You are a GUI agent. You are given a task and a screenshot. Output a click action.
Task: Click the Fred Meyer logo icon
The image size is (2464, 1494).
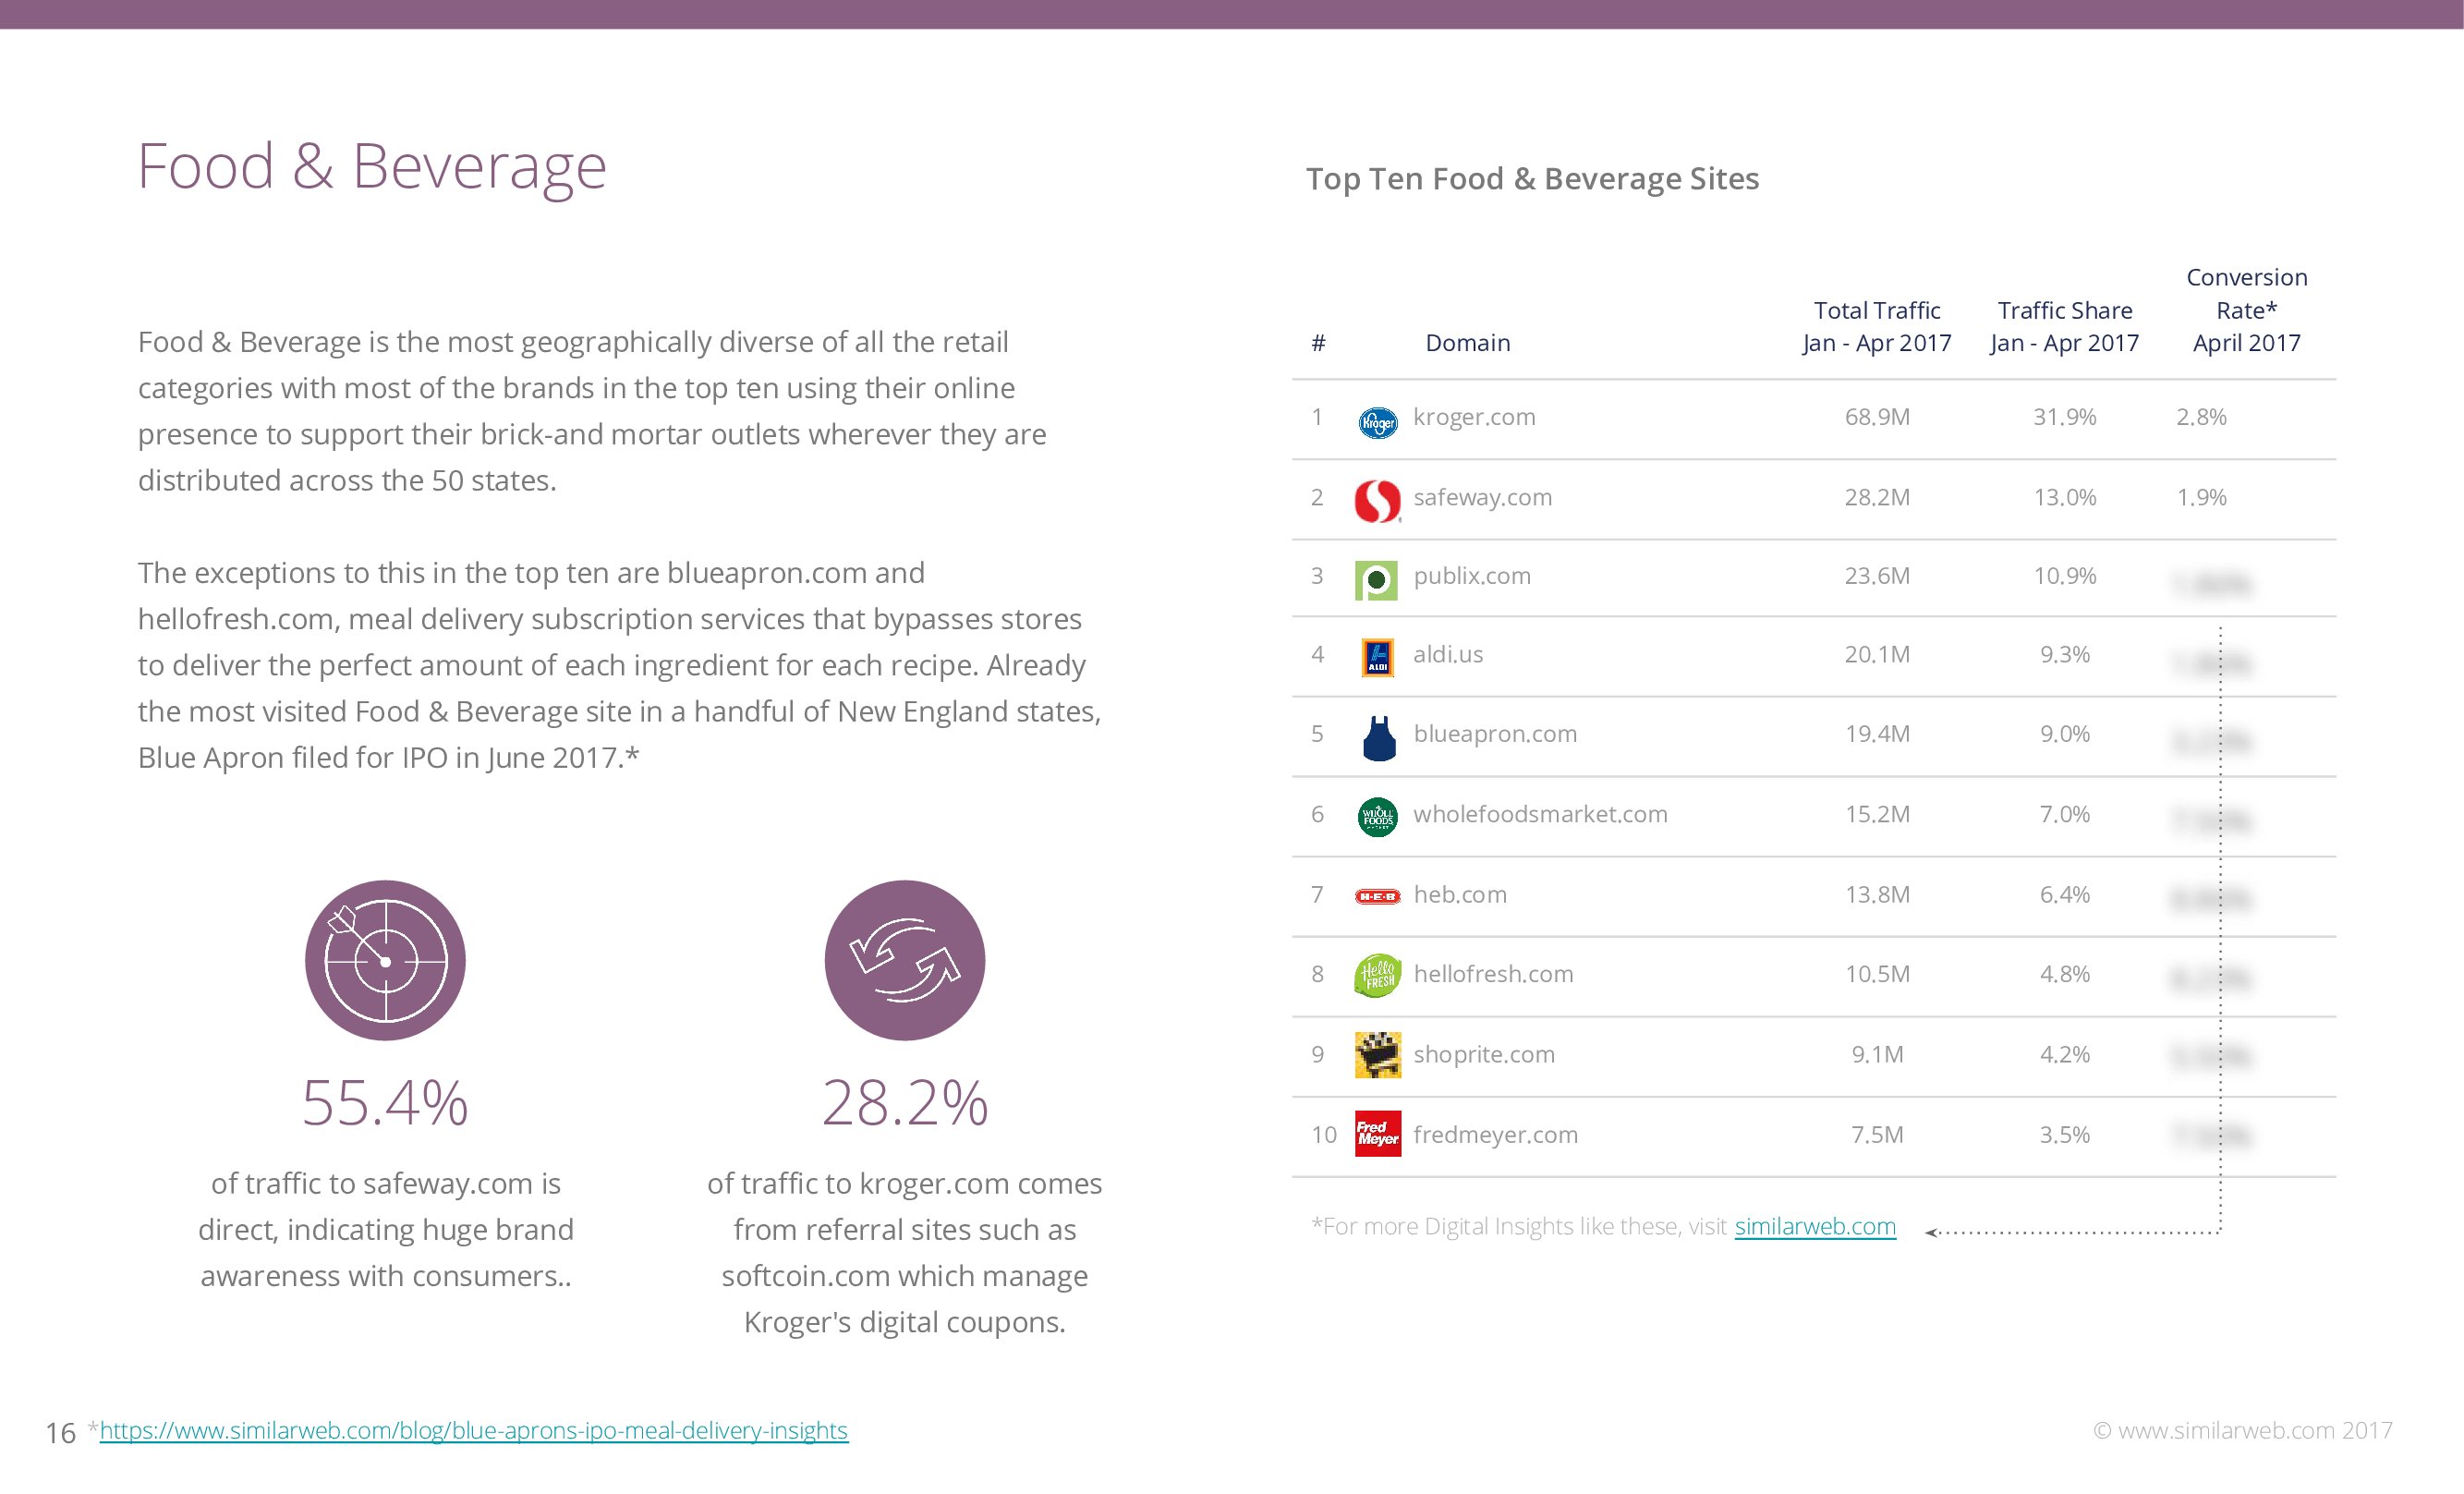point(1377,1134)
